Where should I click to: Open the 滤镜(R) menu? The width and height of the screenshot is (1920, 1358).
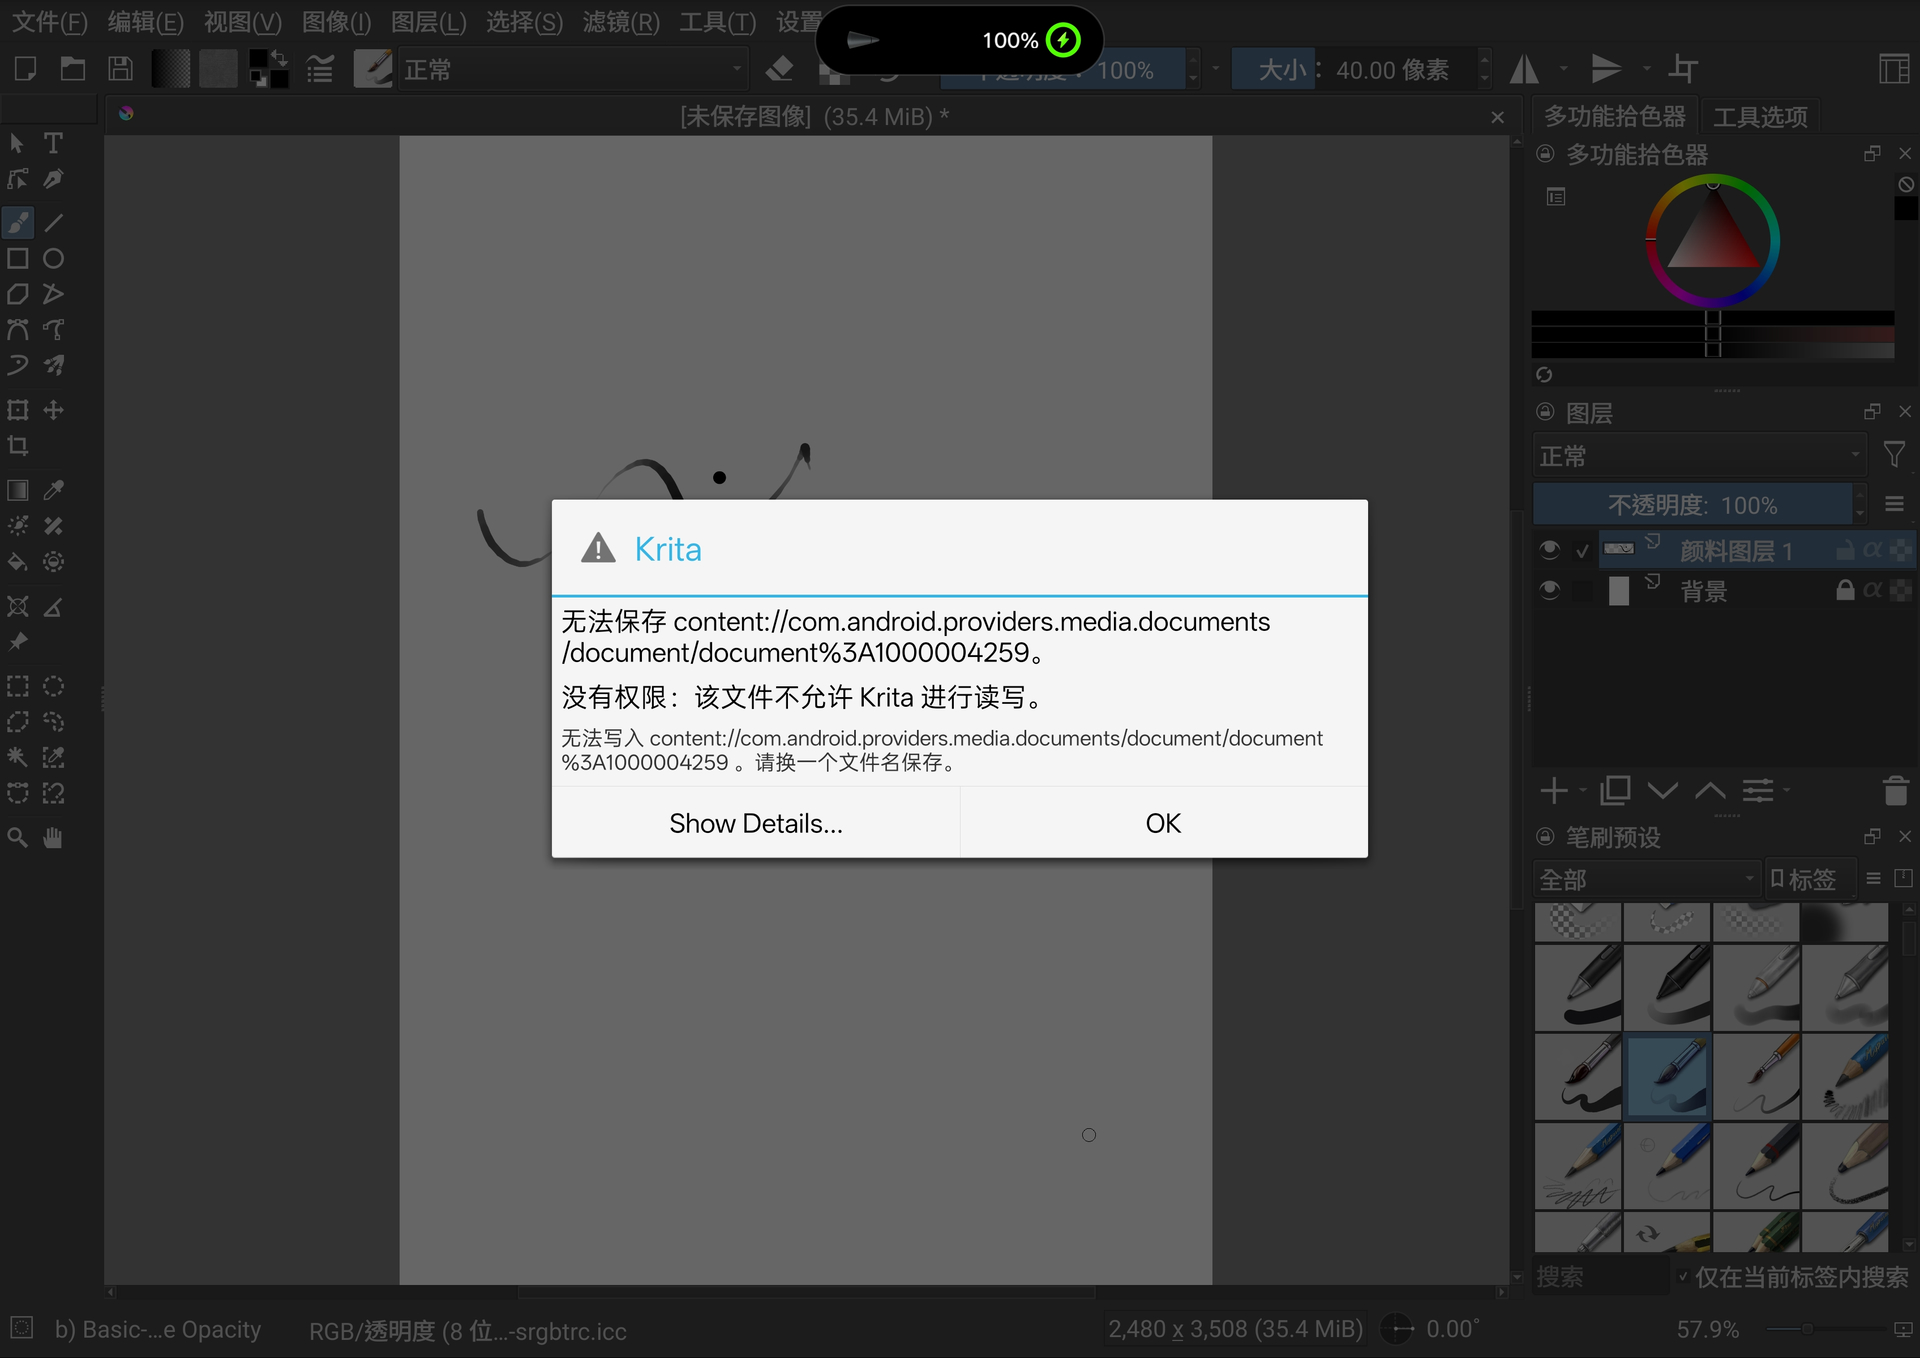(x=621, y=22)
